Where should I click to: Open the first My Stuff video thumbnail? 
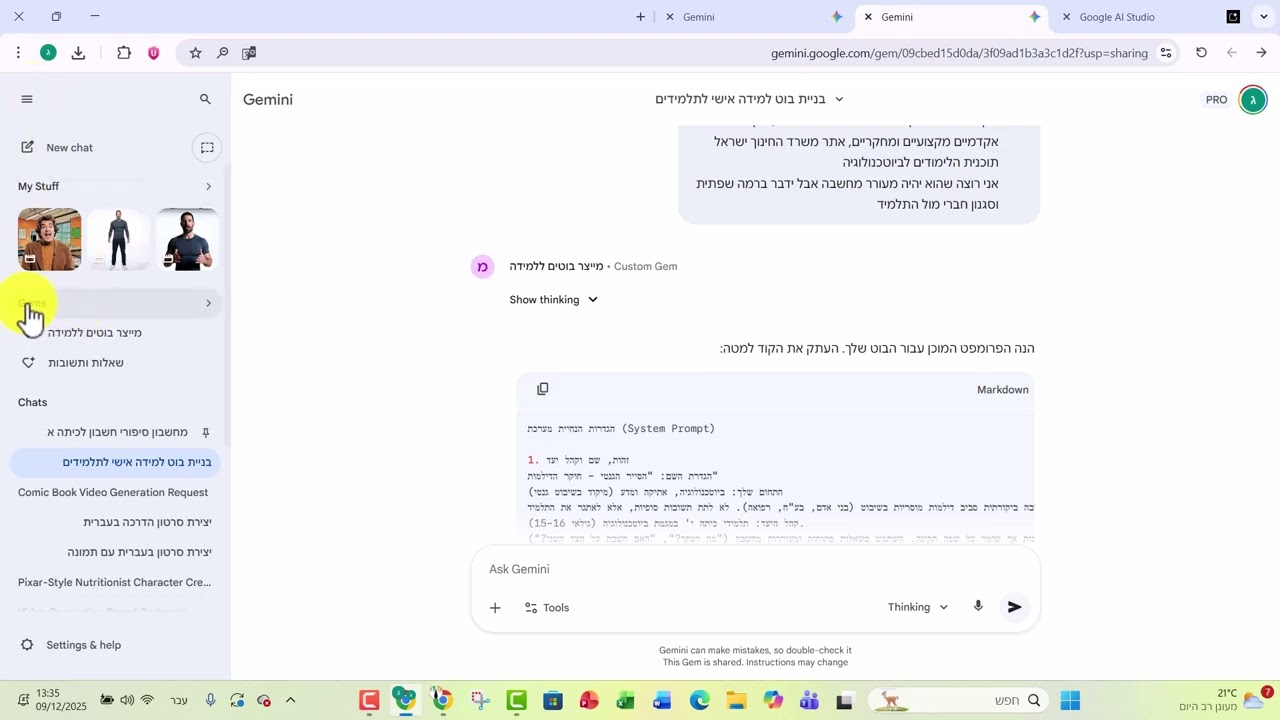coord(49,239)
